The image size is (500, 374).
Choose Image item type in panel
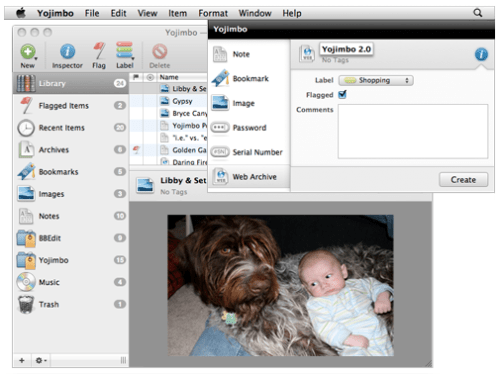point(249,103)
